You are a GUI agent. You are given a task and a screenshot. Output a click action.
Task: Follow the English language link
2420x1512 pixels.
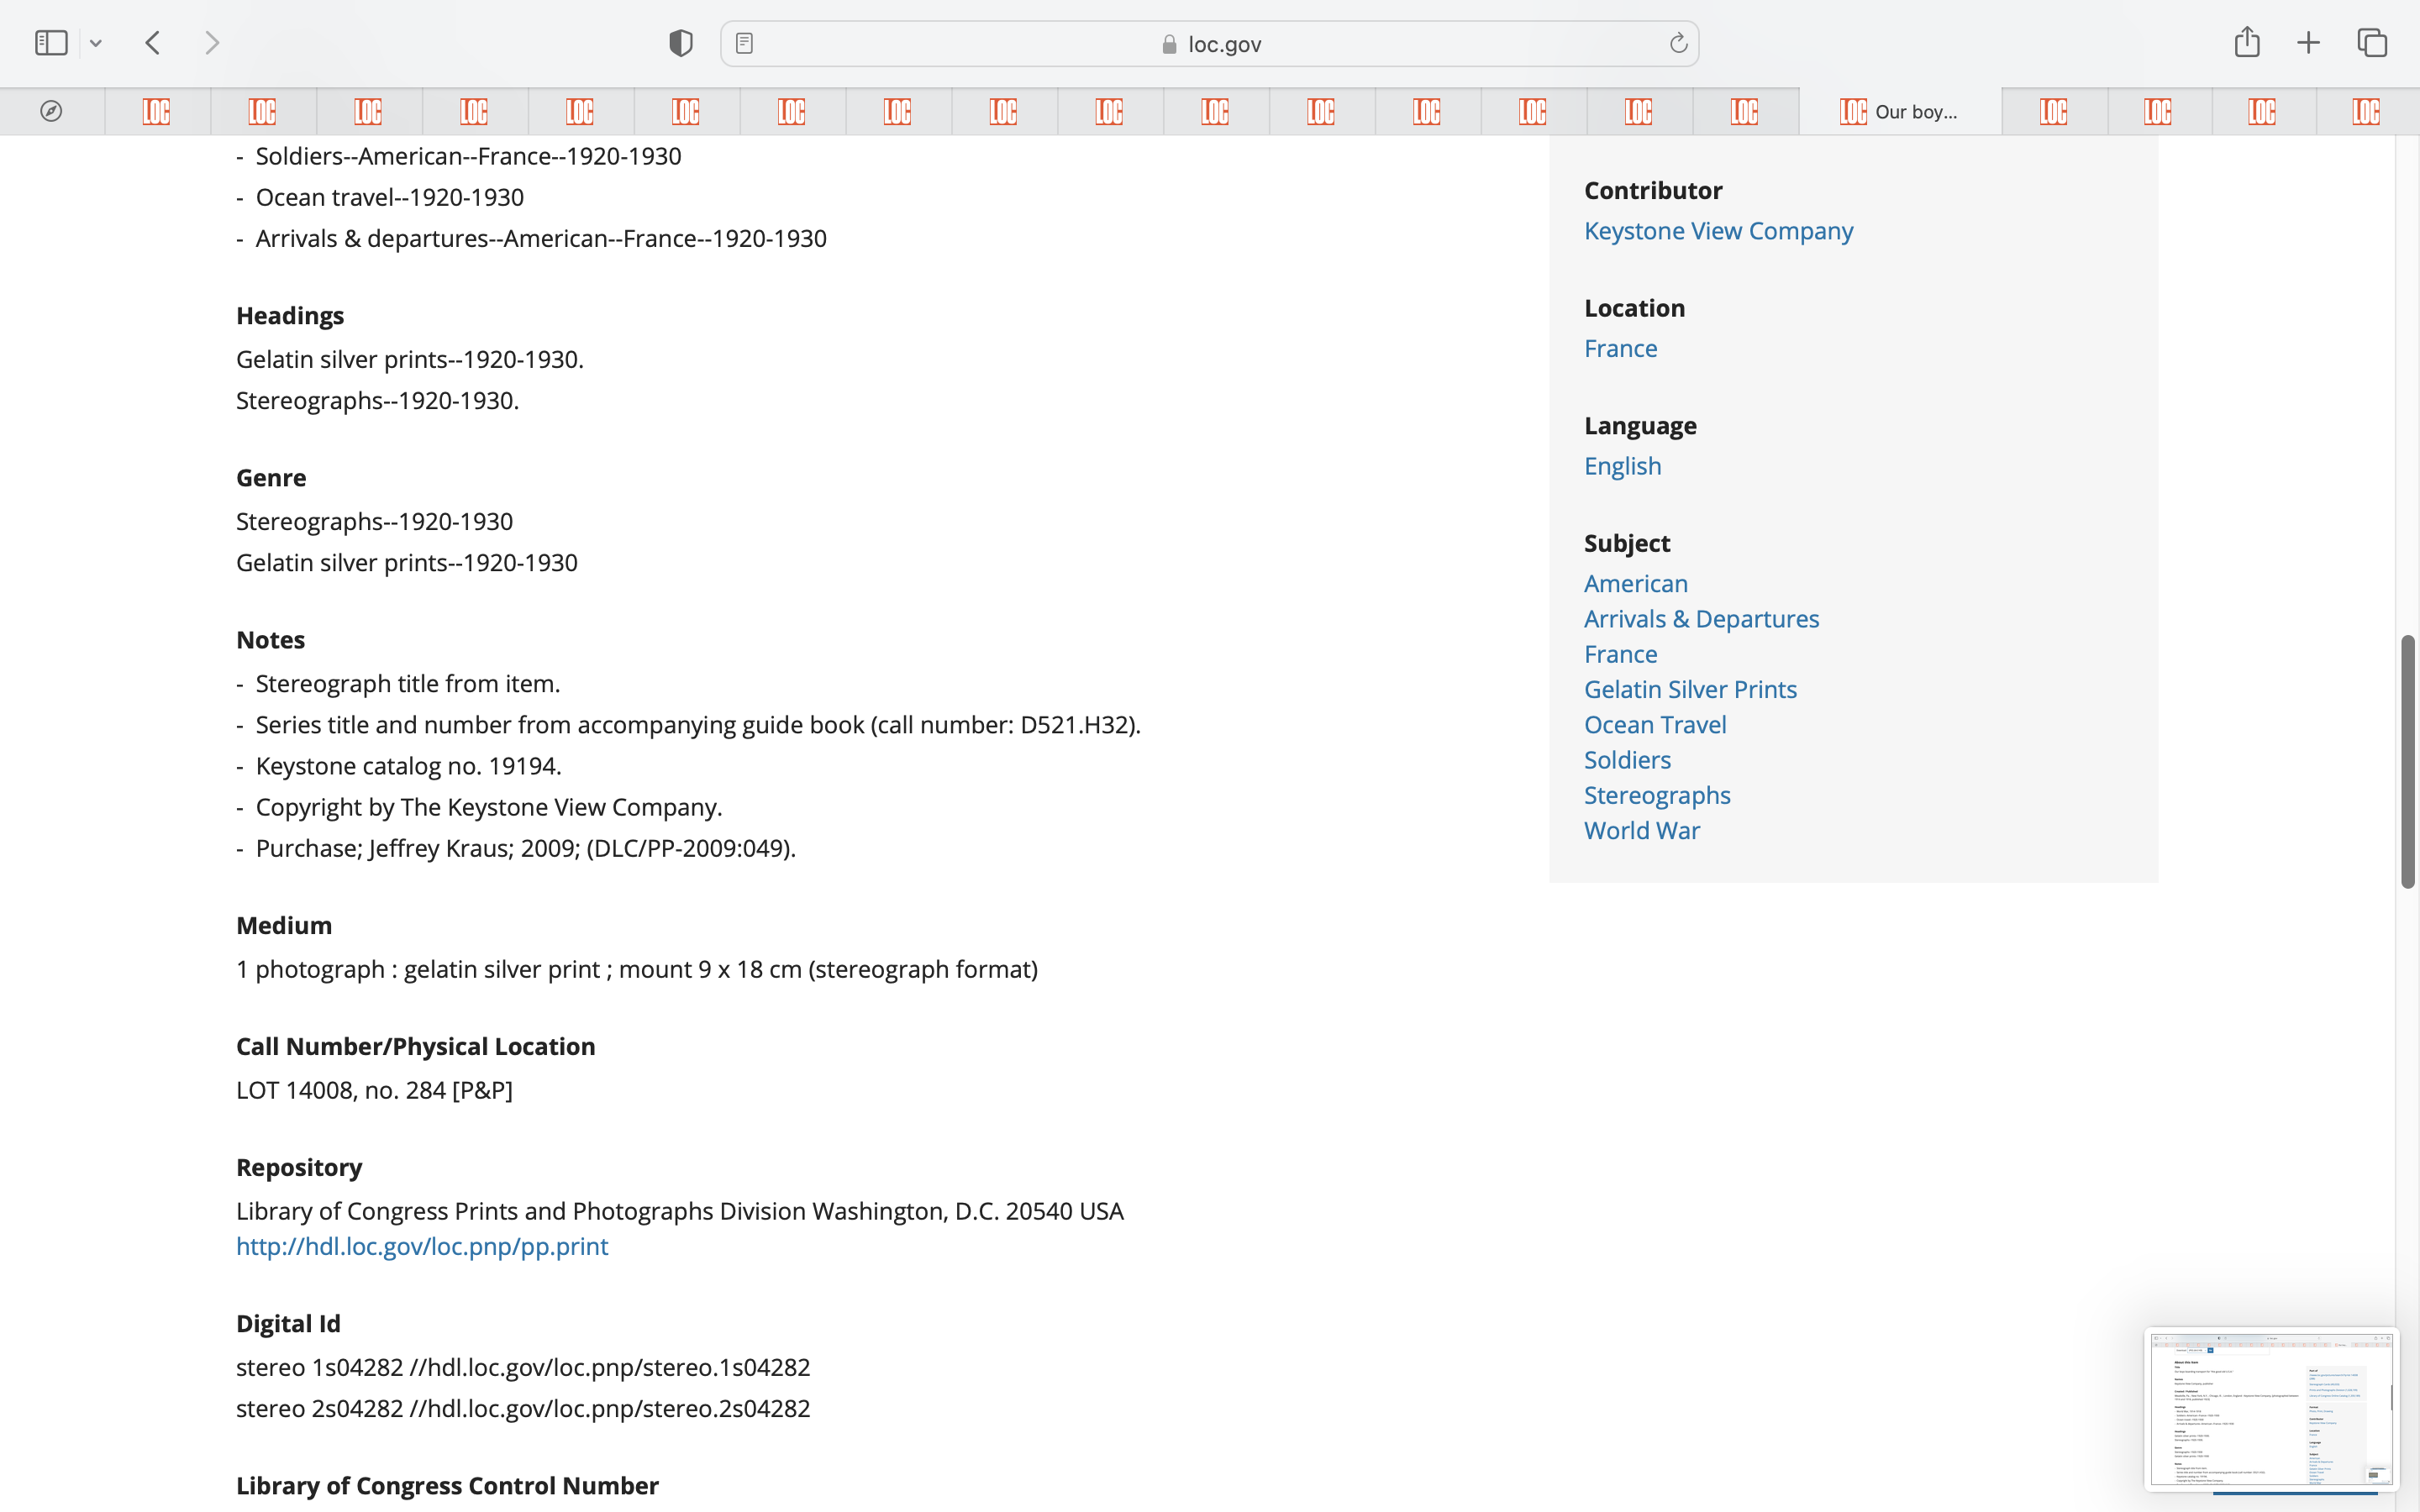[x=1622, y=466]
